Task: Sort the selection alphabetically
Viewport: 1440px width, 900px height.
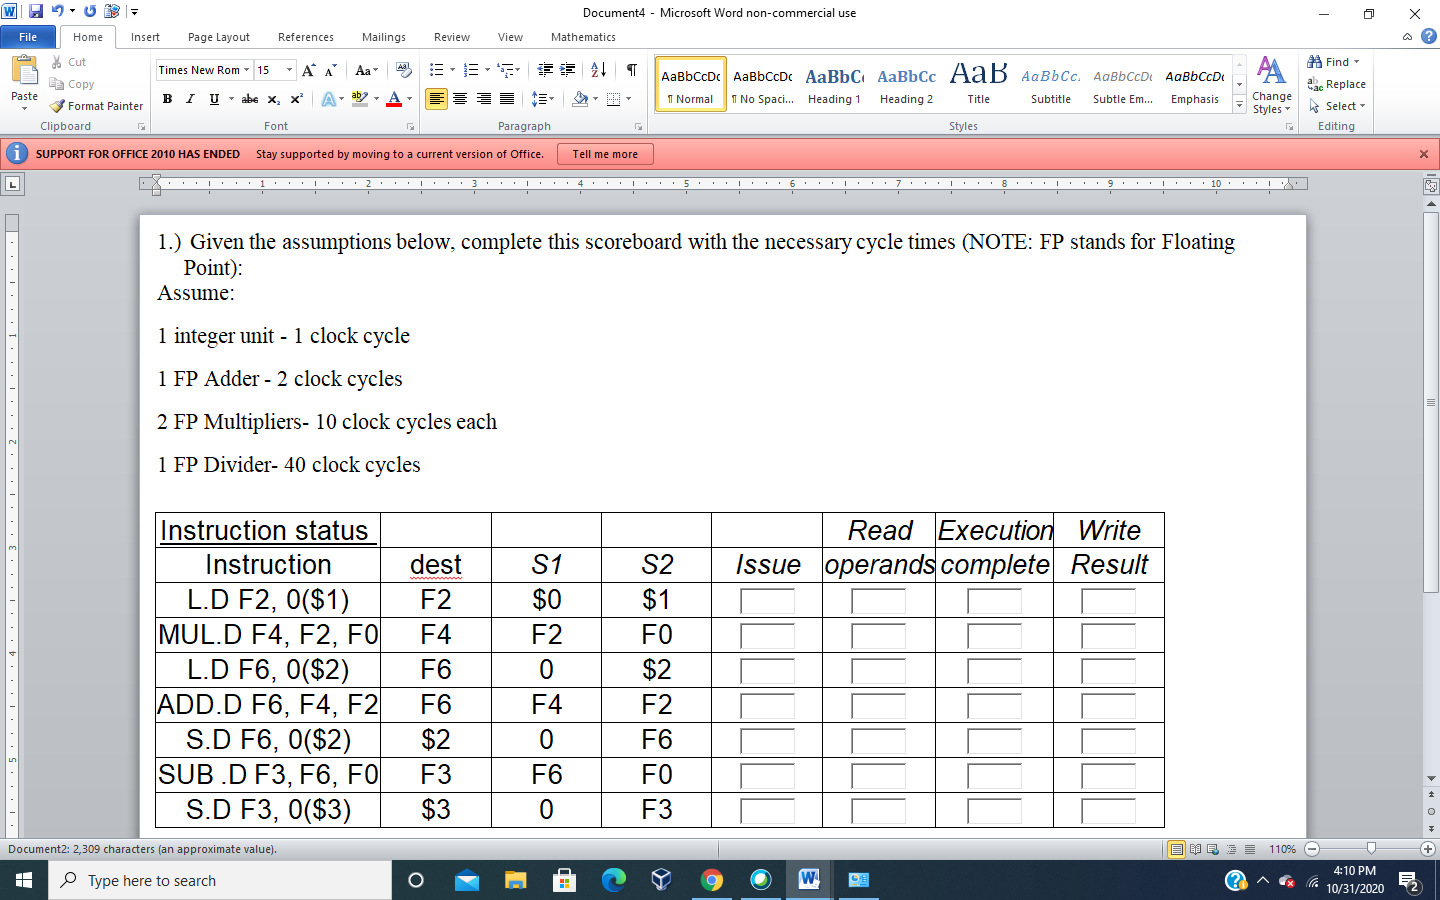Action: click(599, 70)
